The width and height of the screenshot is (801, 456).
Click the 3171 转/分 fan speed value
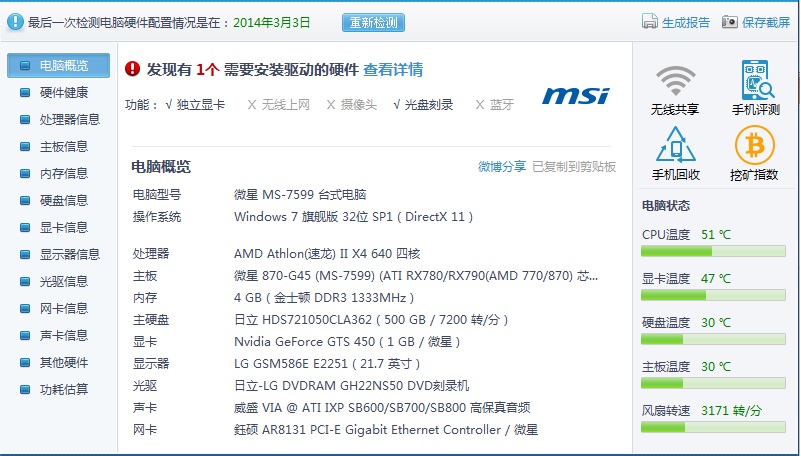[731, 410]
